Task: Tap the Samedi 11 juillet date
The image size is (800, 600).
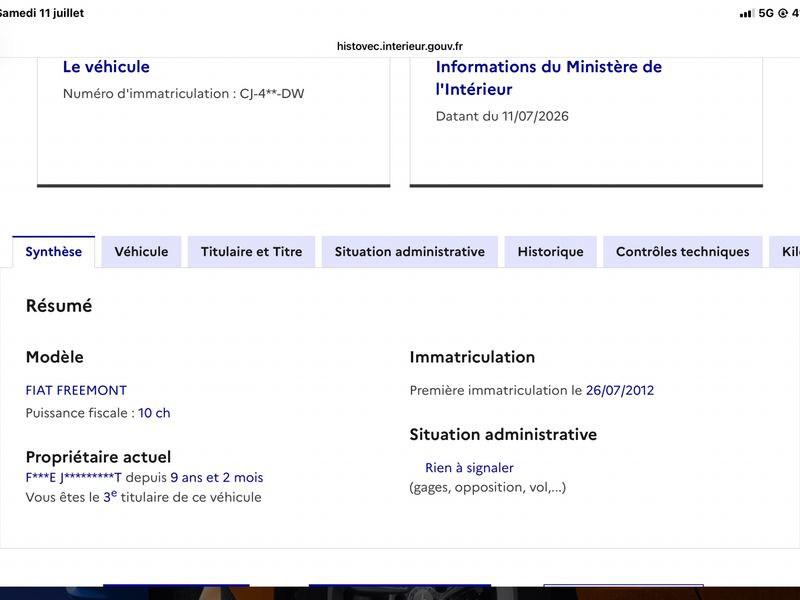Action: pyautogui.click(x=41, y=13)
